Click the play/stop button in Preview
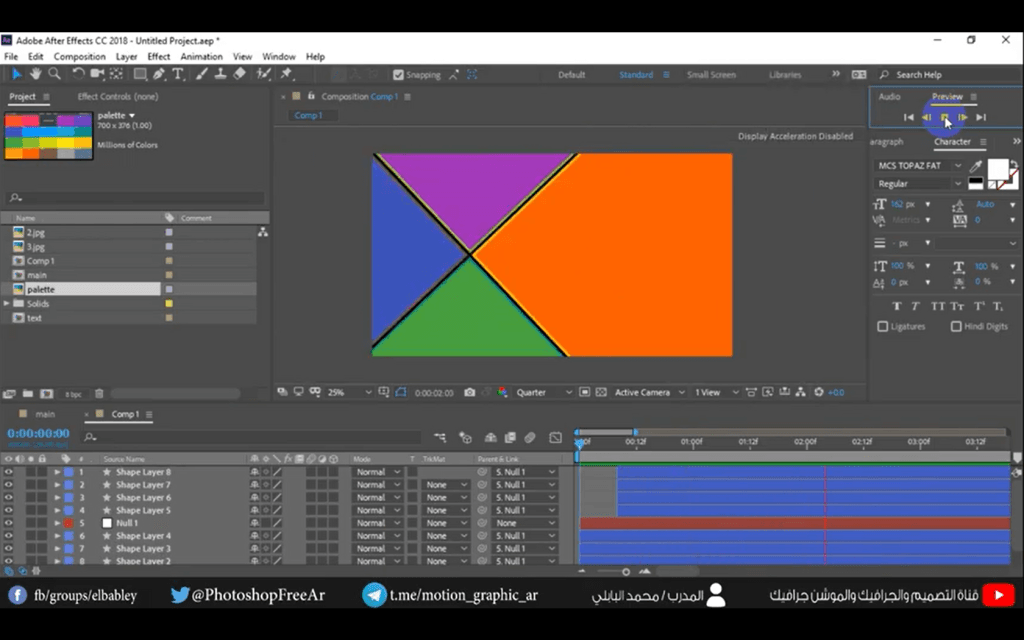Viewport: 1024px width, 640px height. click(944, 118)
